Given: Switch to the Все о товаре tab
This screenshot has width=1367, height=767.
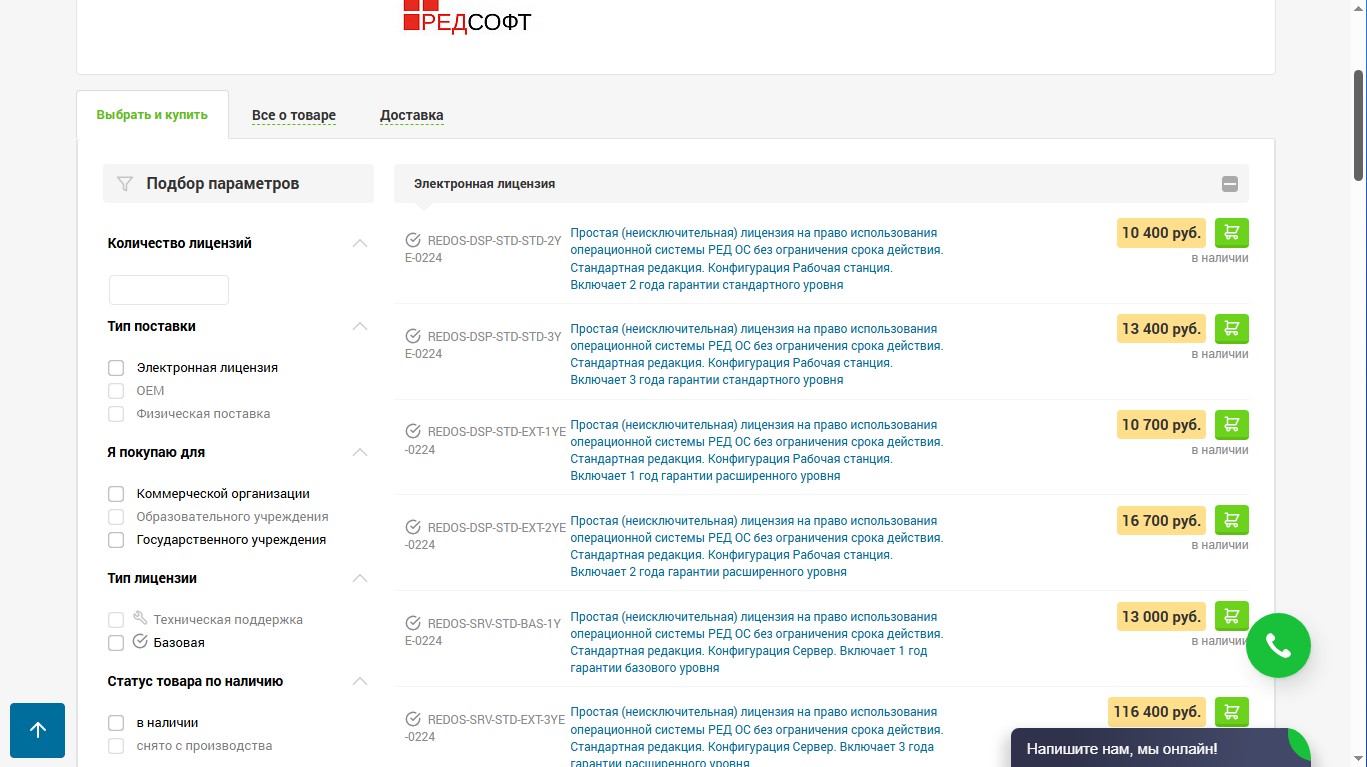Looking at the screenshot, I should point(294,115).
